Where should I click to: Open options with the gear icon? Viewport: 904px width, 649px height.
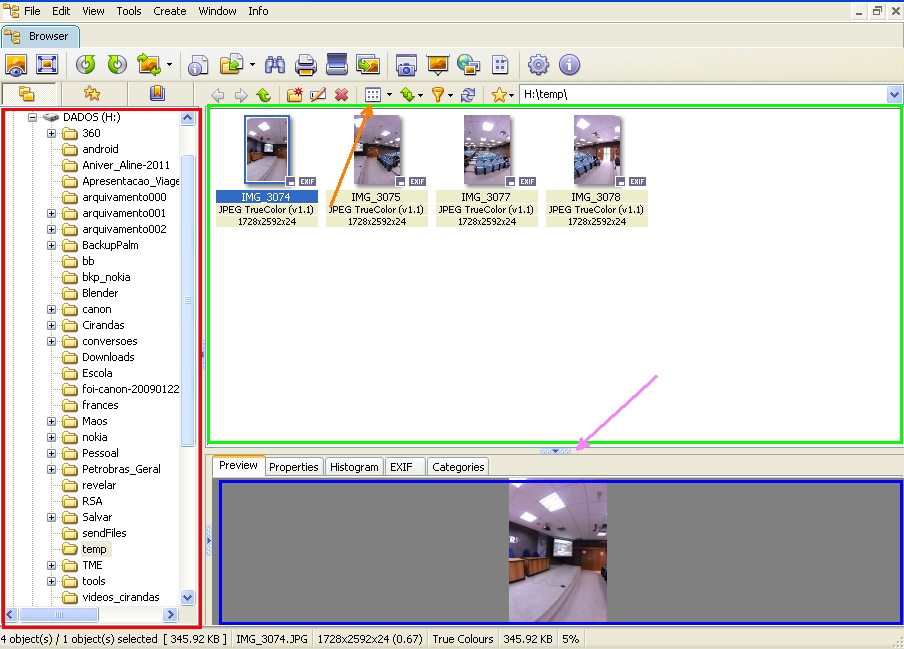point(539,65)
